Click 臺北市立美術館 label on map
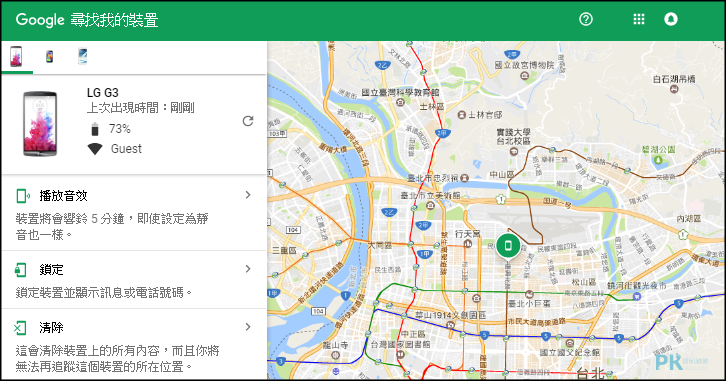 point(431,195)
